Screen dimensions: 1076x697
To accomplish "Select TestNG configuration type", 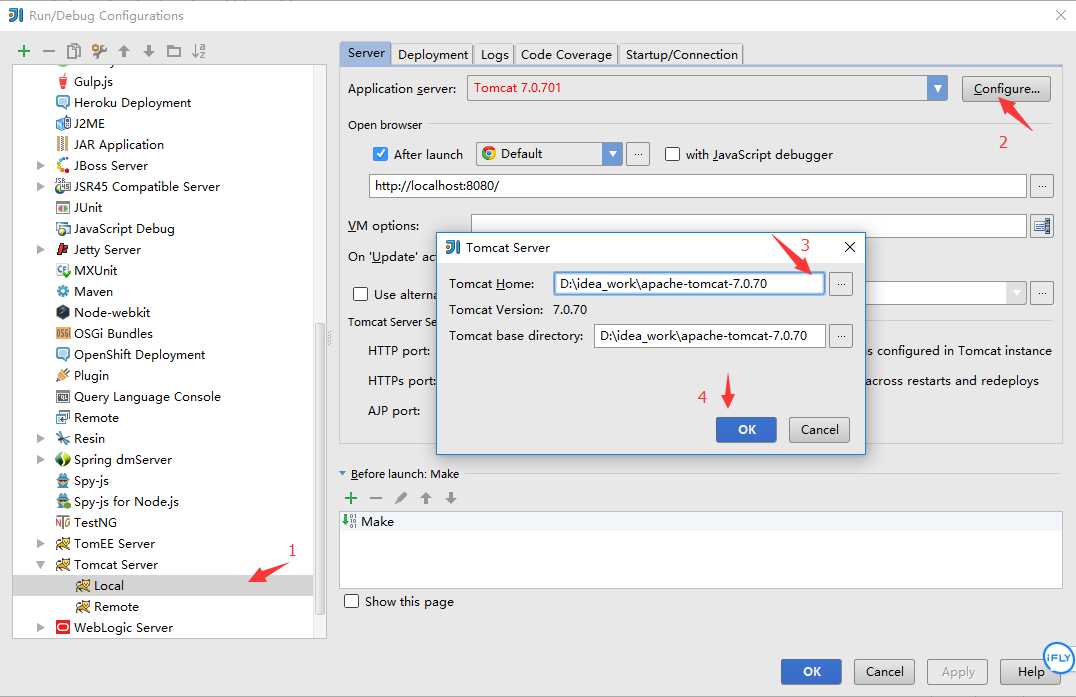I will coord(95,523).
